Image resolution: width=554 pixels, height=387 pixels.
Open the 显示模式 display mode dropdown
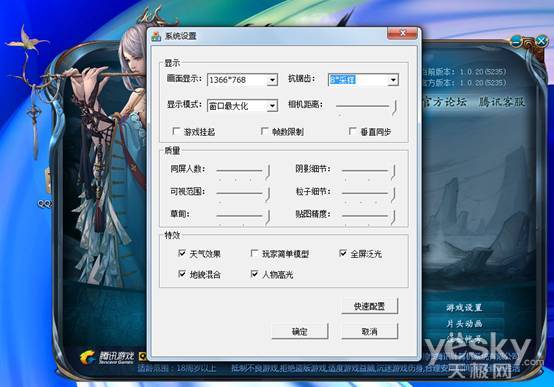tap(272, 105)
